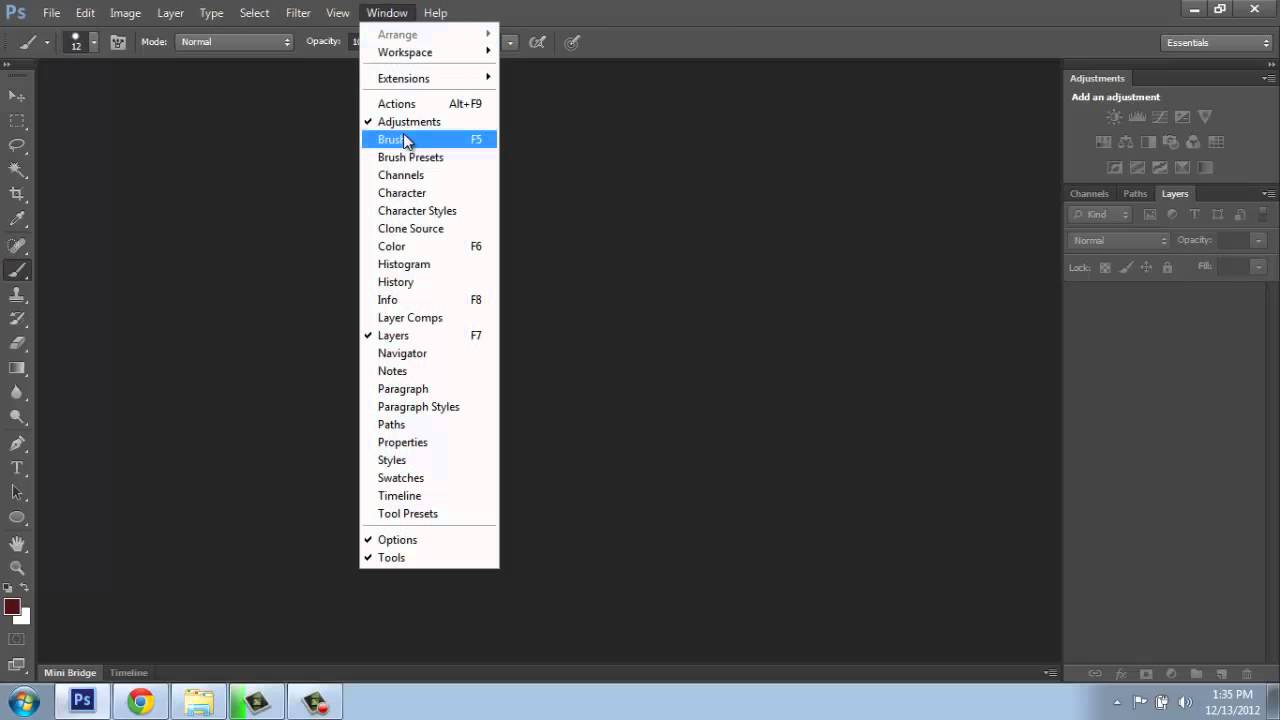Toggle Options bar in Window menu
The height and width of the screenshot is (720, 1280).
point(428,540)
